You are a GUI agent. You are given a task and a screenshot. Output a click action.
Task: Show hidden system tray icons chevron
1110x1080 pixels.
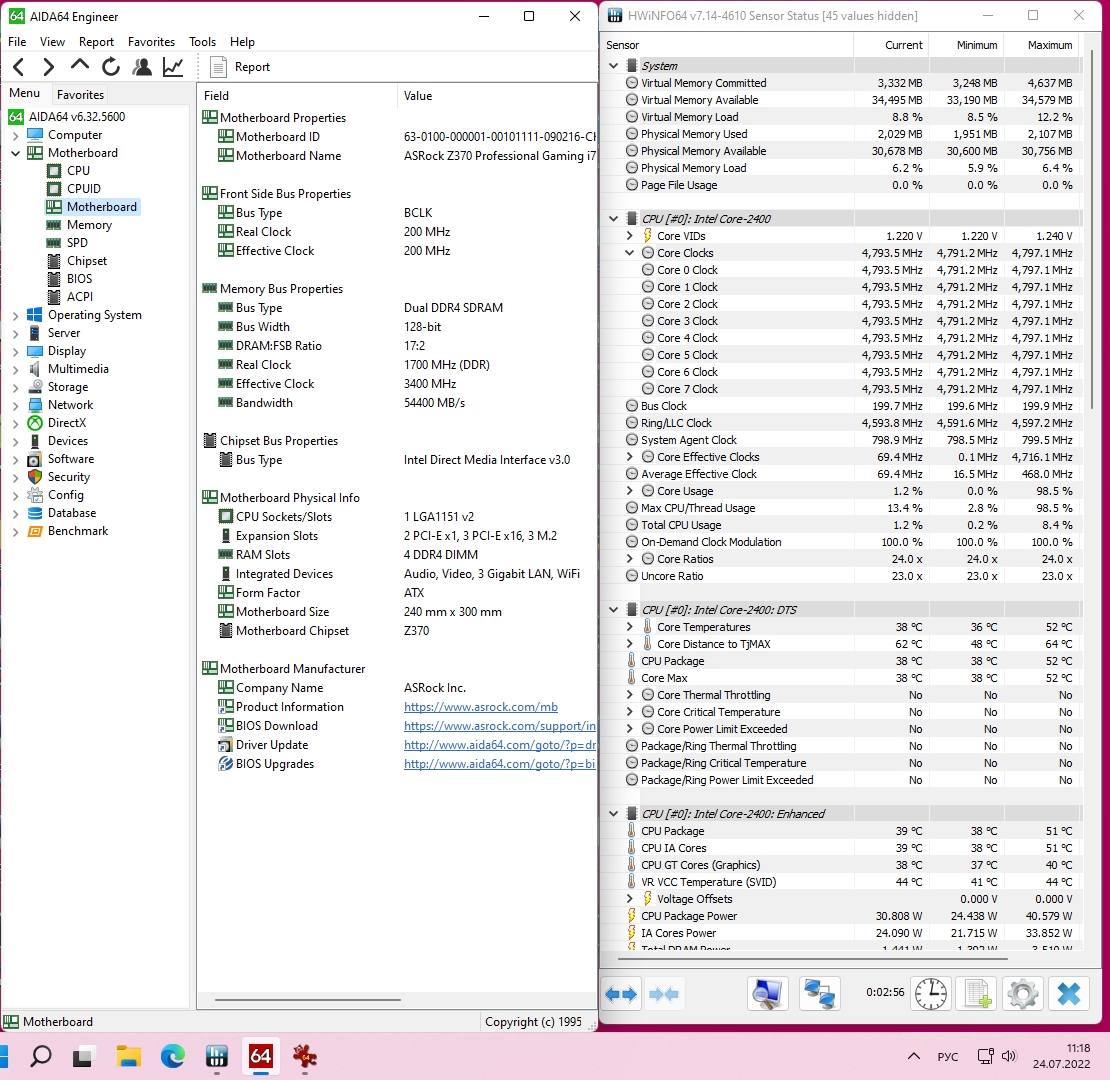tap(914, 1057)
